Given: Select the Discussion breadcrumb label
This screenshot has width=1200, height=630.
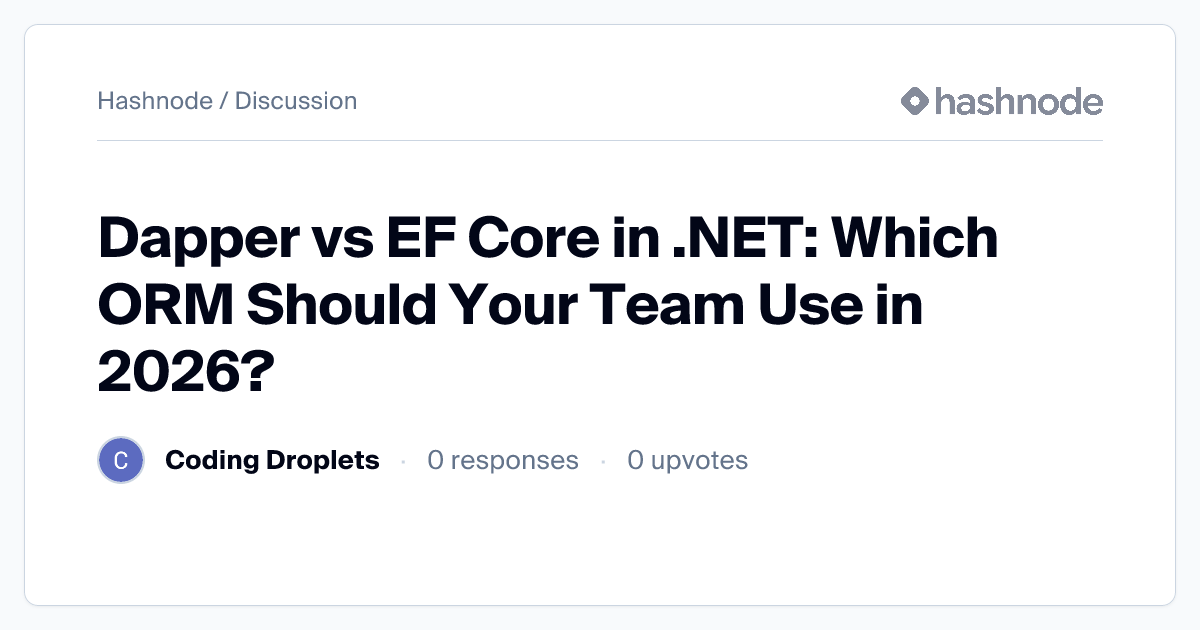Looking at the screenshot, I should tap(296, 101).
